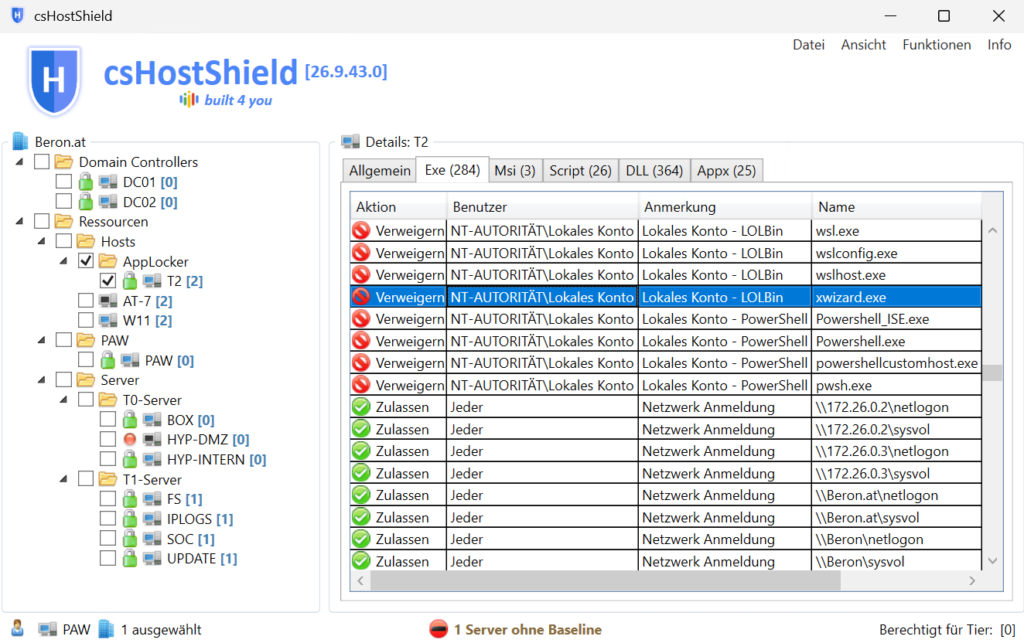Click the Domain Controllers folder icon
The height and width of the screenshot is (643, 1024).
(63, 161)
